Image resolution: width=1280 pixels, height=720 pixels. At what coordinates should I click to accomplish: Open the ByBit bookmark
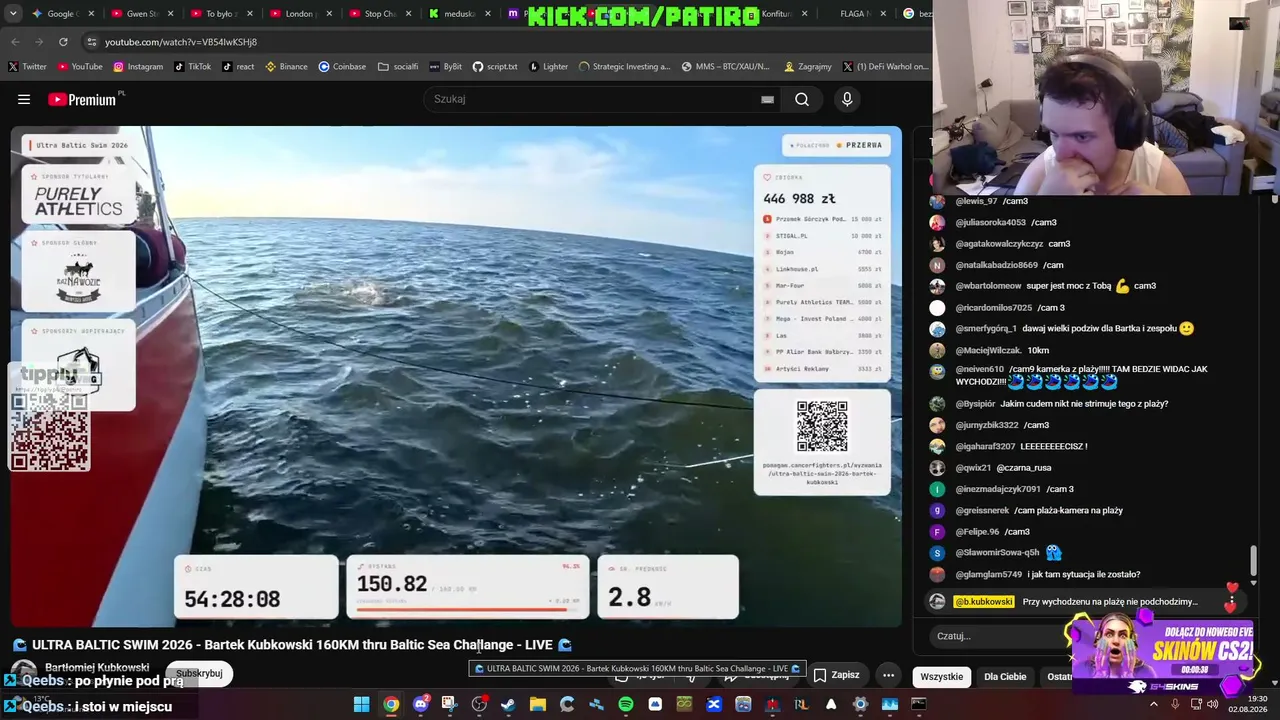click(446, 67)
